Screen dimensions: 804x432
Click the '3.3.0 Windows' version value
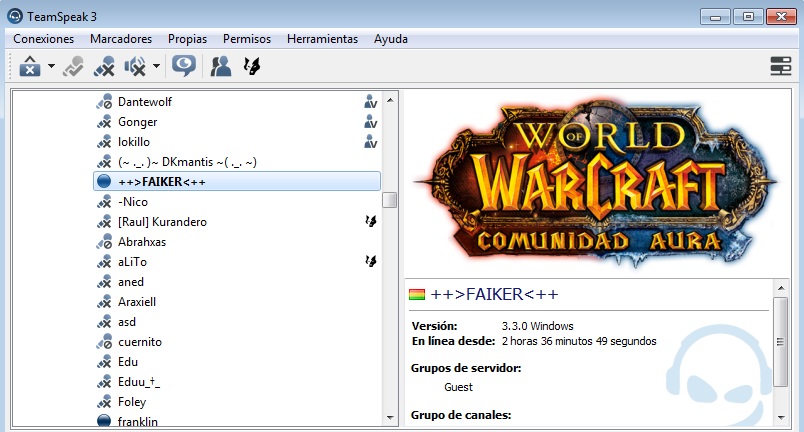point(537,326)
